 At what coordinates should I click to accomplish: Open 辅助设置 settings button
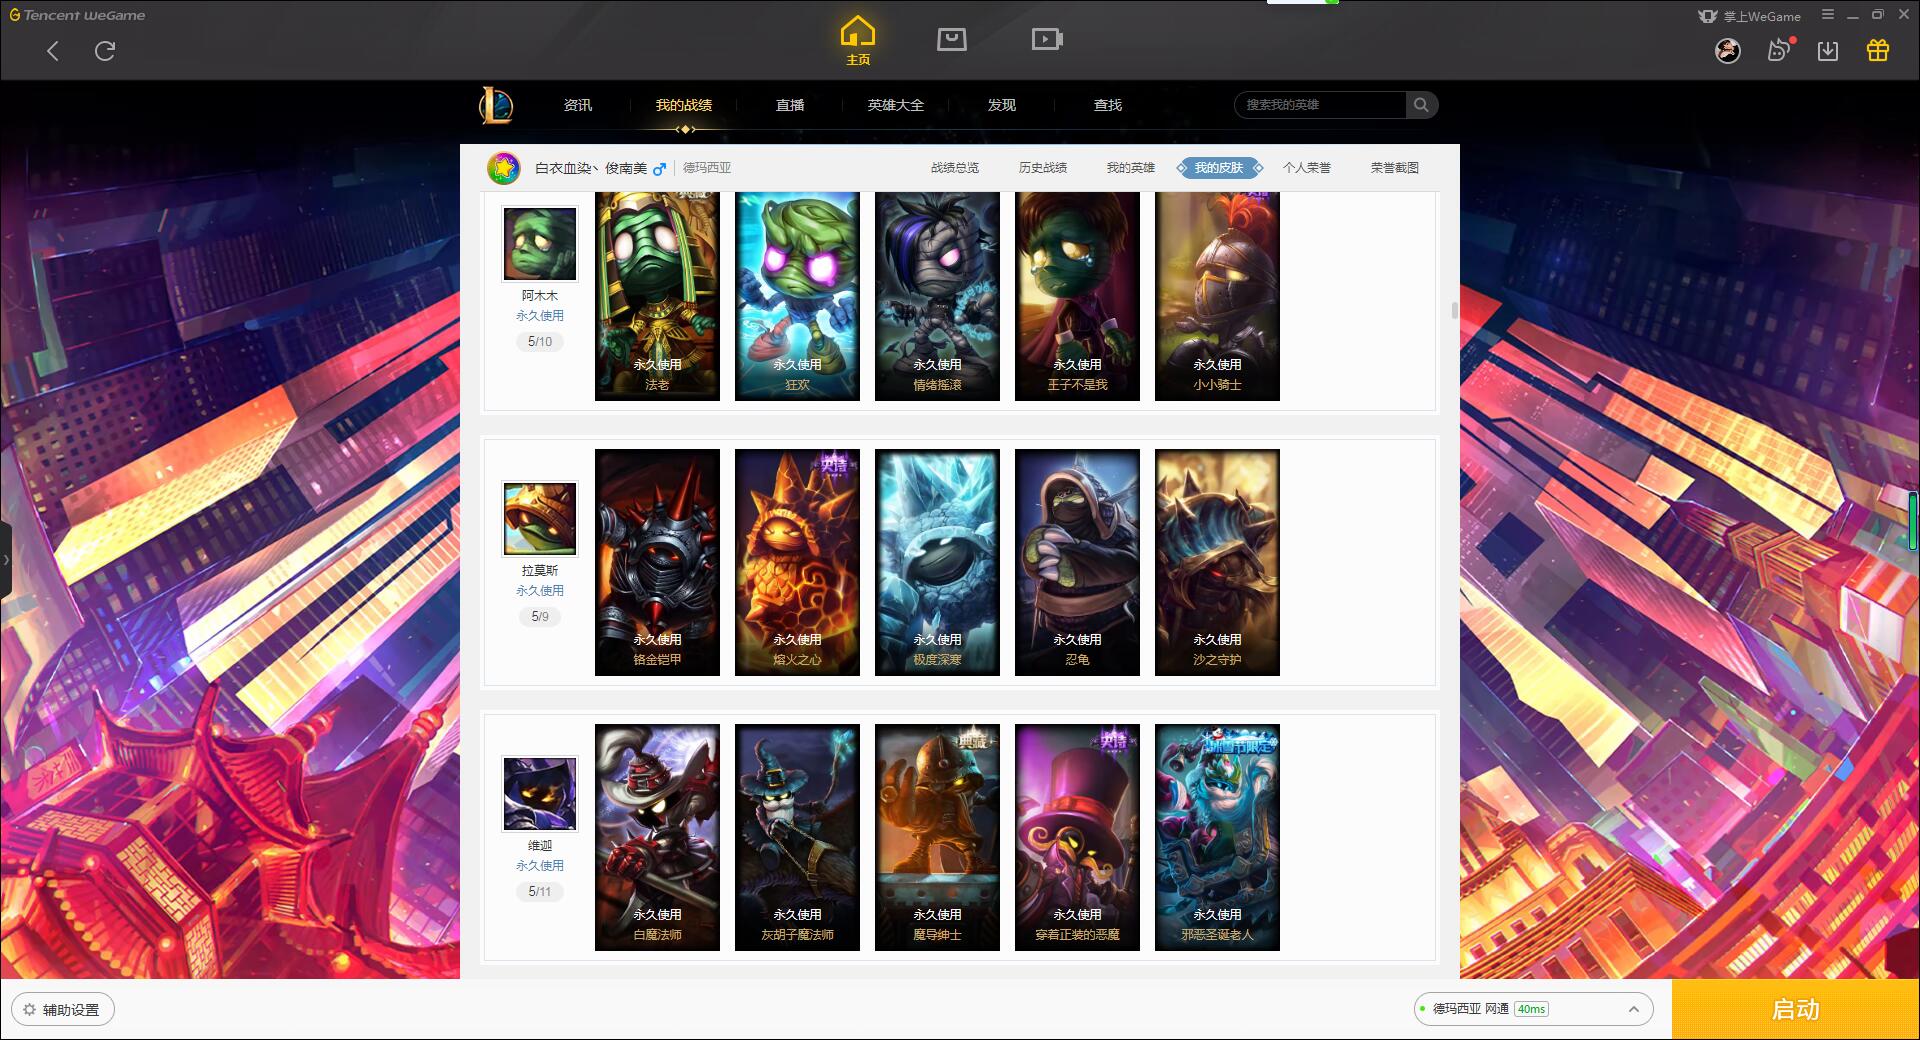click(63, 1010)
